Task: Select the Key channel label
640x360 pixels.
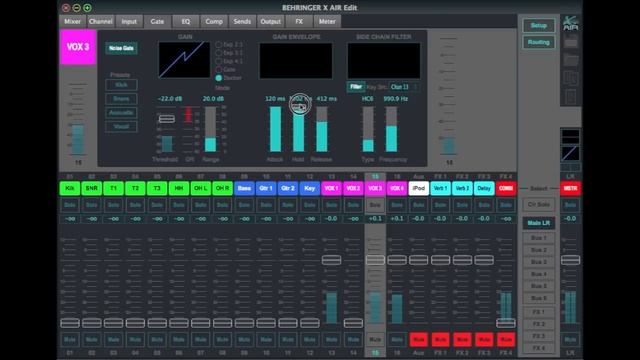Action: pyautogui.click(x=309, y=188)
